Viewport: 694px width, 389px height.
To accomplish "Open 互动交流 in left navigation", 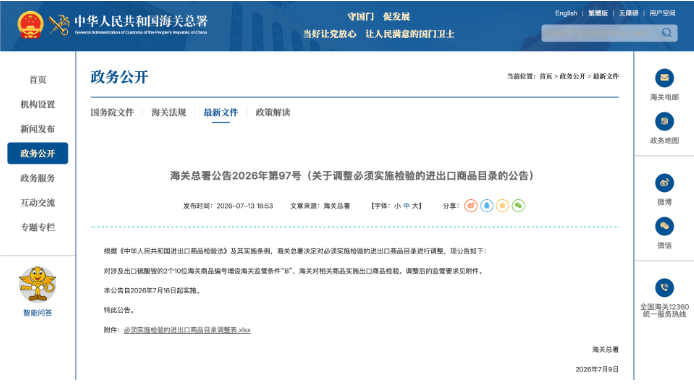I will pyautogui.click(x=38, y=203).
